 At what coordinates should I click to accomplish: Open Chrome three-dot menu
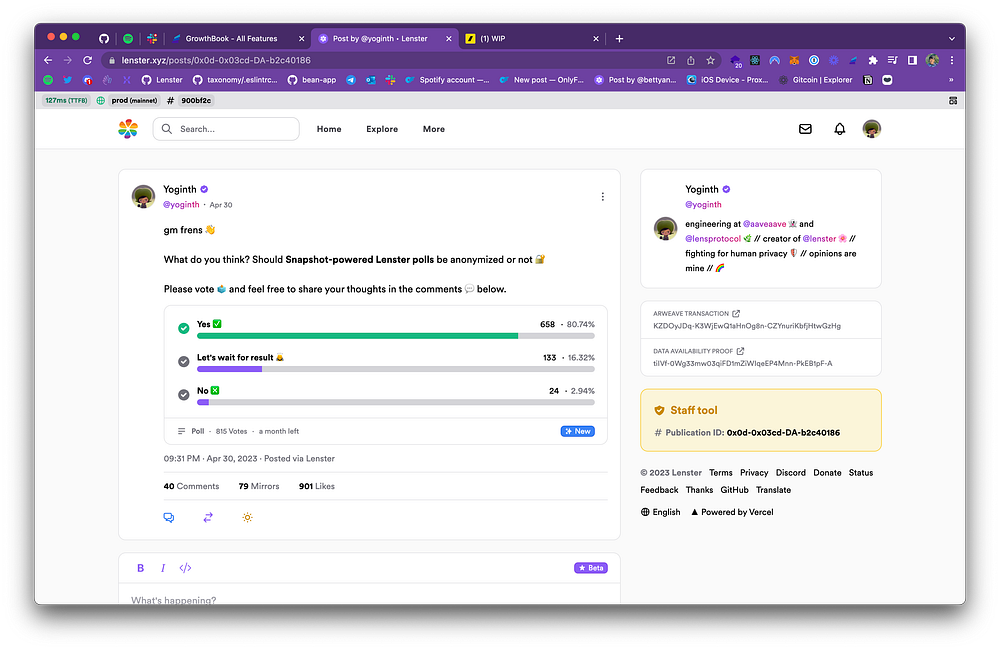coord(952,60)
